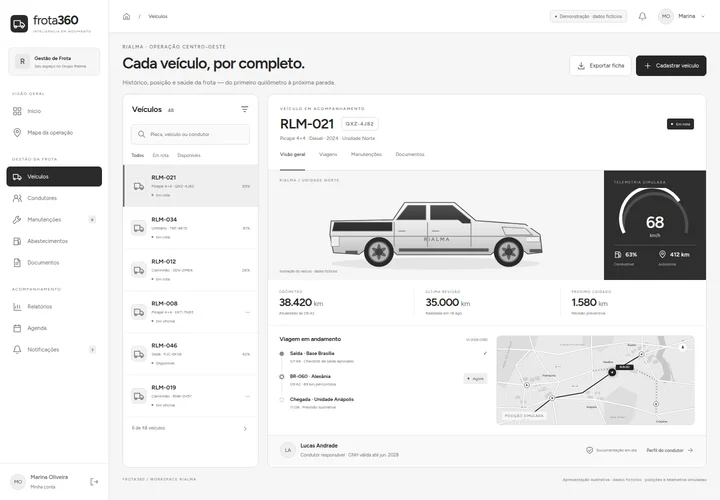Open Início in the sidebar
720x500 pixels.
pyautogui.click(x=54, y=111)
